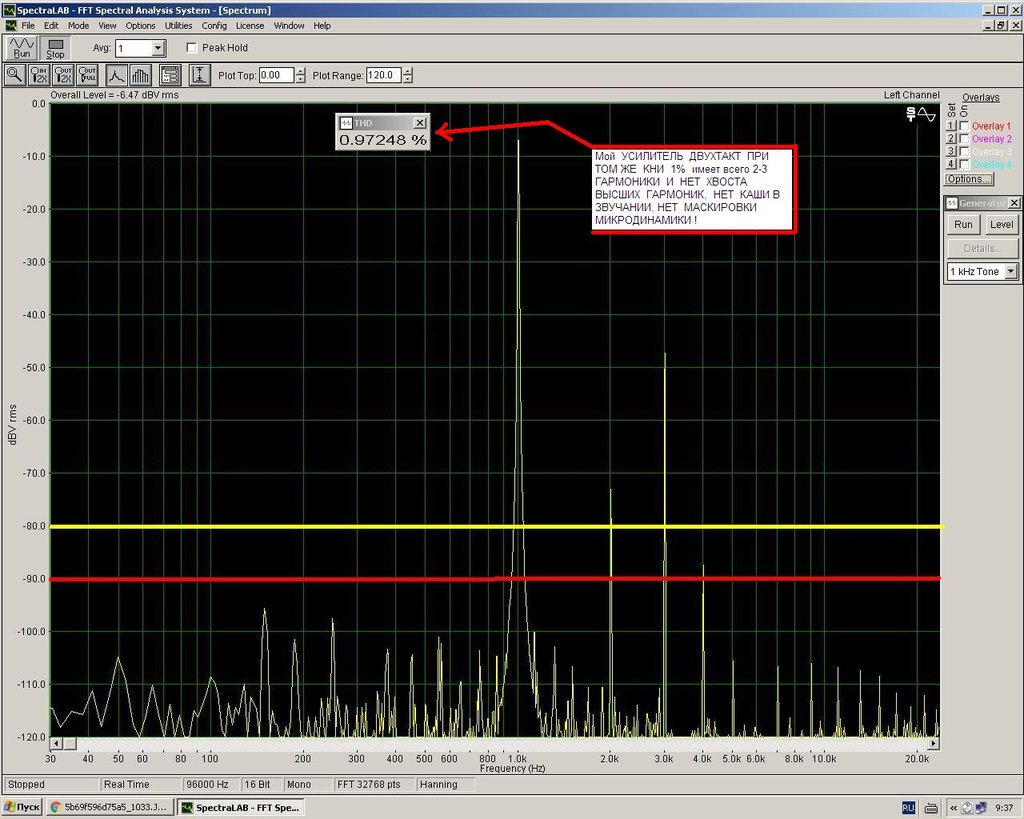Open the 1 kHz Tone generator dropdown
The height and width of the screenshot is (819, 1024).
pyautogui.click(x=1011, y=271)
